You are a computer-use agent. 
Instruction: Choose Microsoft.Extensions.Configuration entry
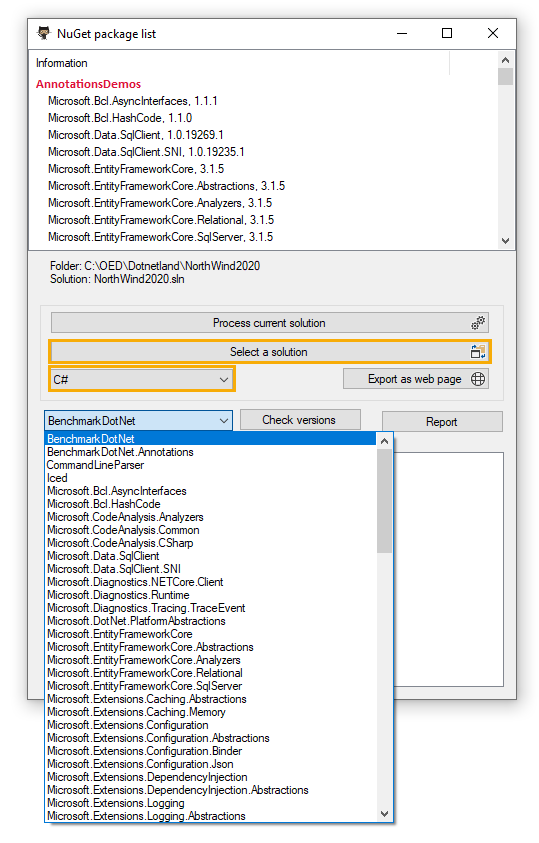click(x=211, y=725)
